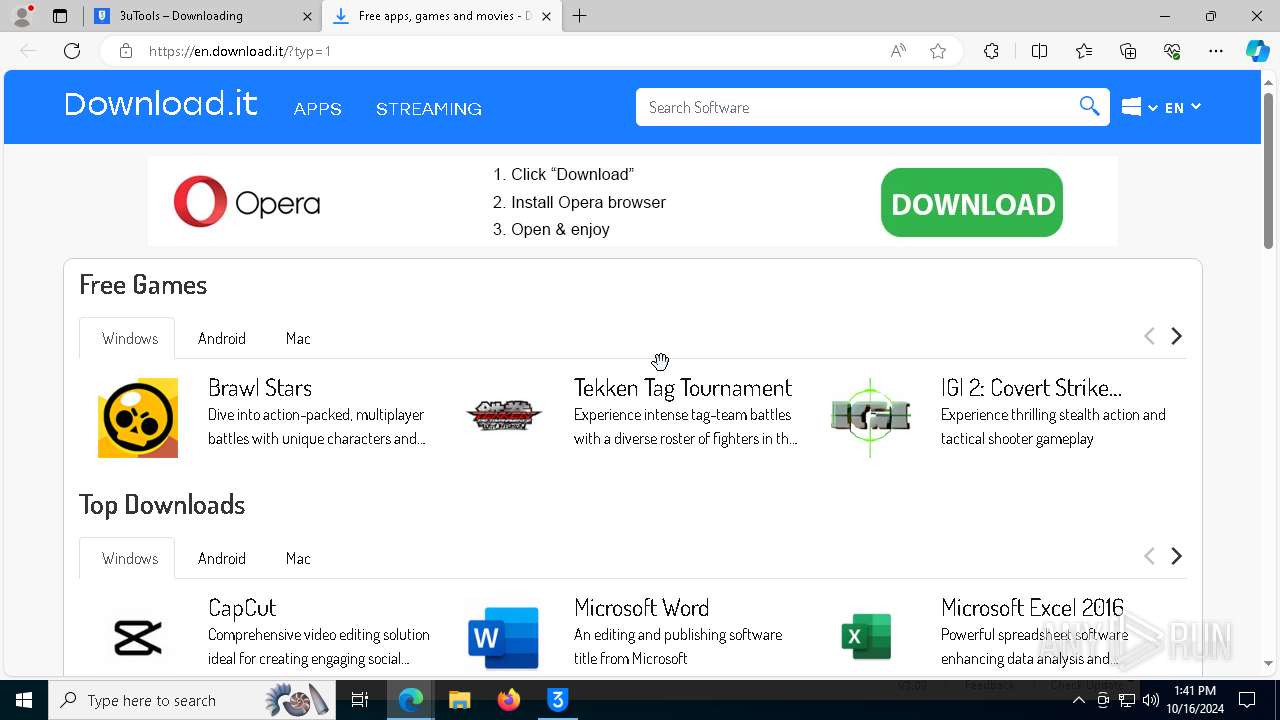Open 3uTools app on the taskbar
1280x720 pixels.
click(558, 700)
